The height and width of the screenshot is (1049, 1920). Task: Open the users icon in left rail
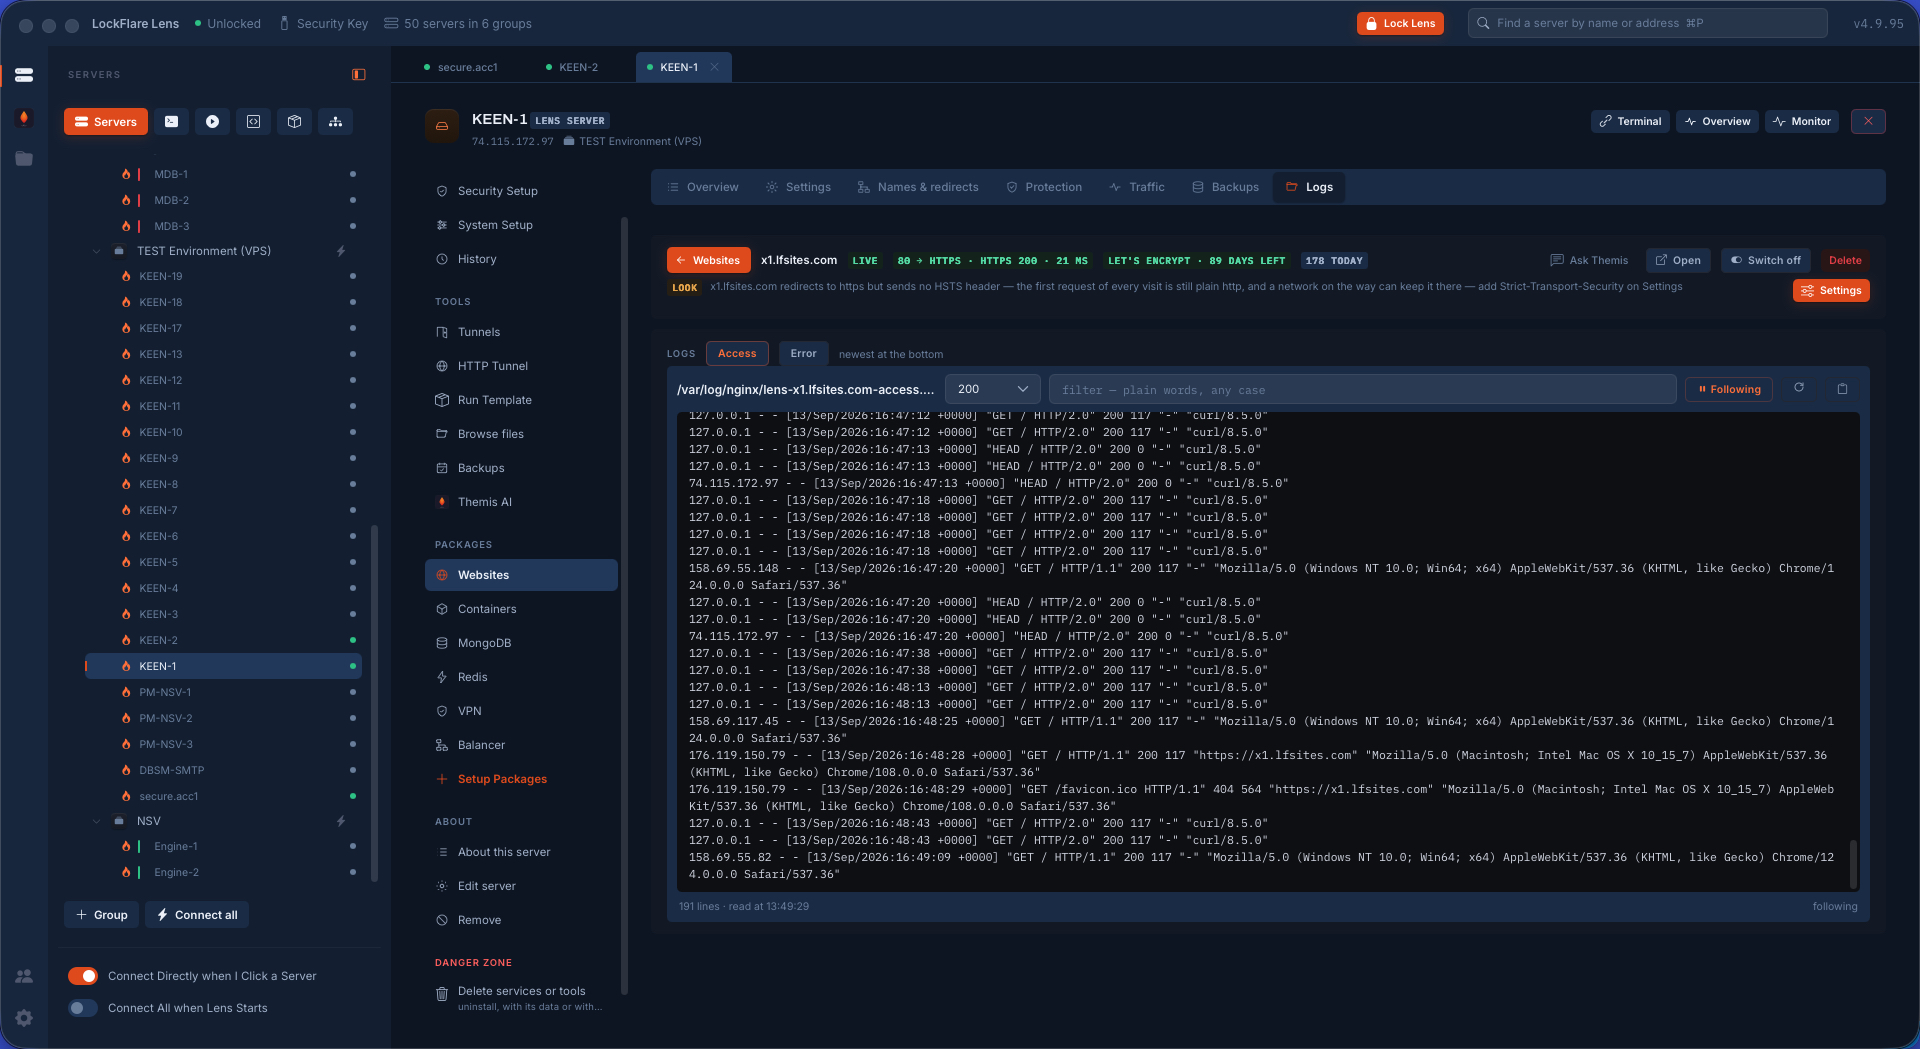pyautogui.click(x=24, y=976)
